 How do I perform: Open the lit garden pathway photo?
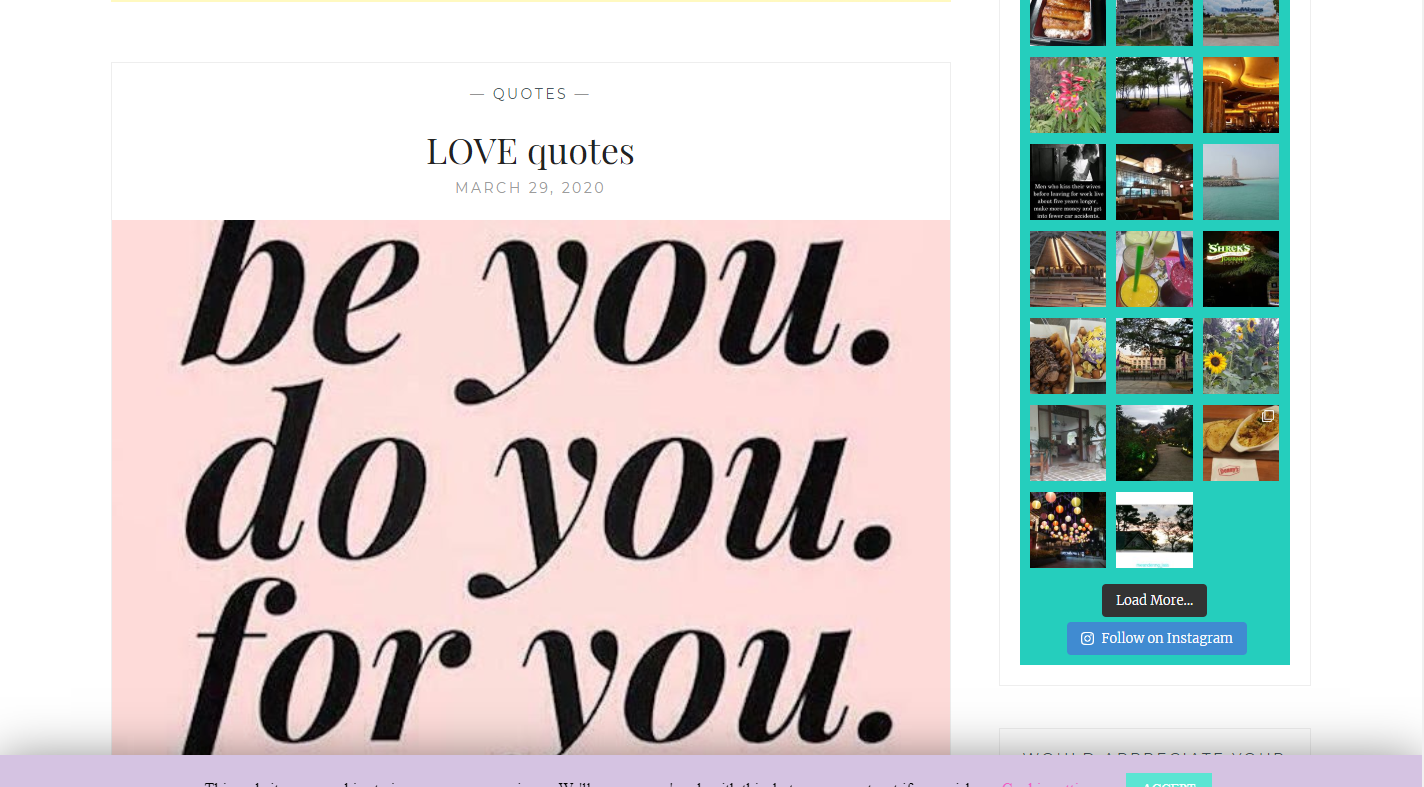pyautogui.click(x=1154, y=443)
